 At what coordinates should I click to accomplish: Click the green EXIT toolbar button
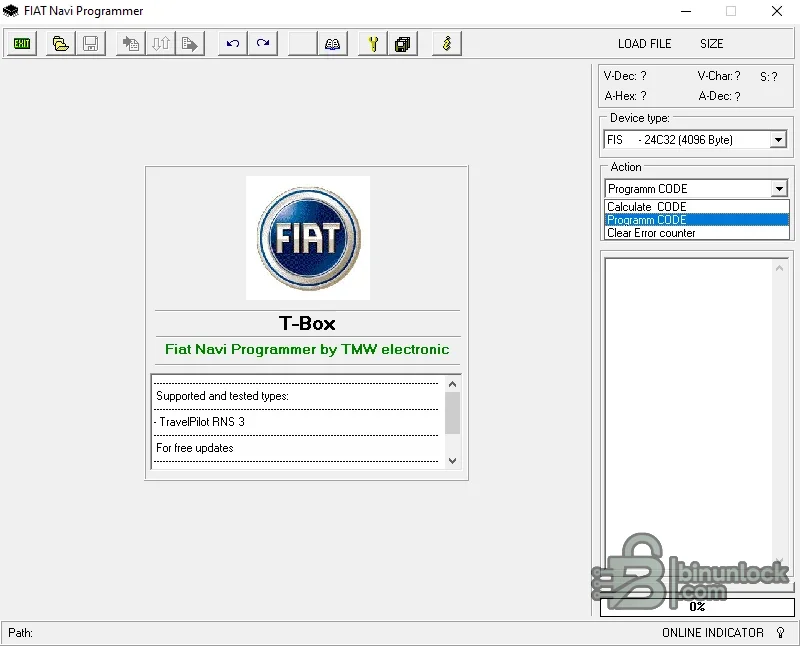point(21,43)
